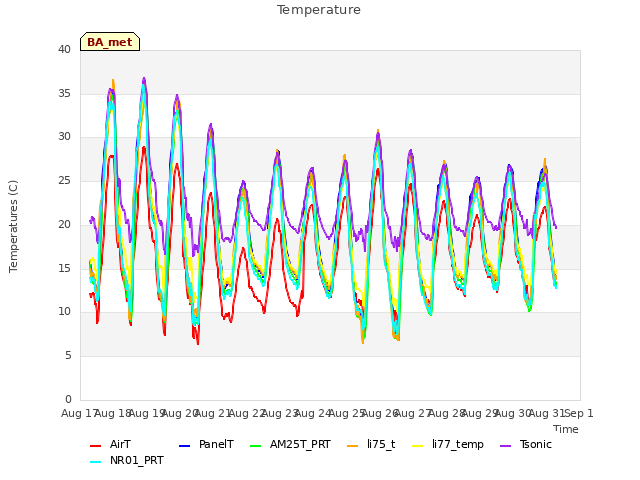Click the BA_met label badge
The height and width of the screenshot is (480, 640).
110,42
